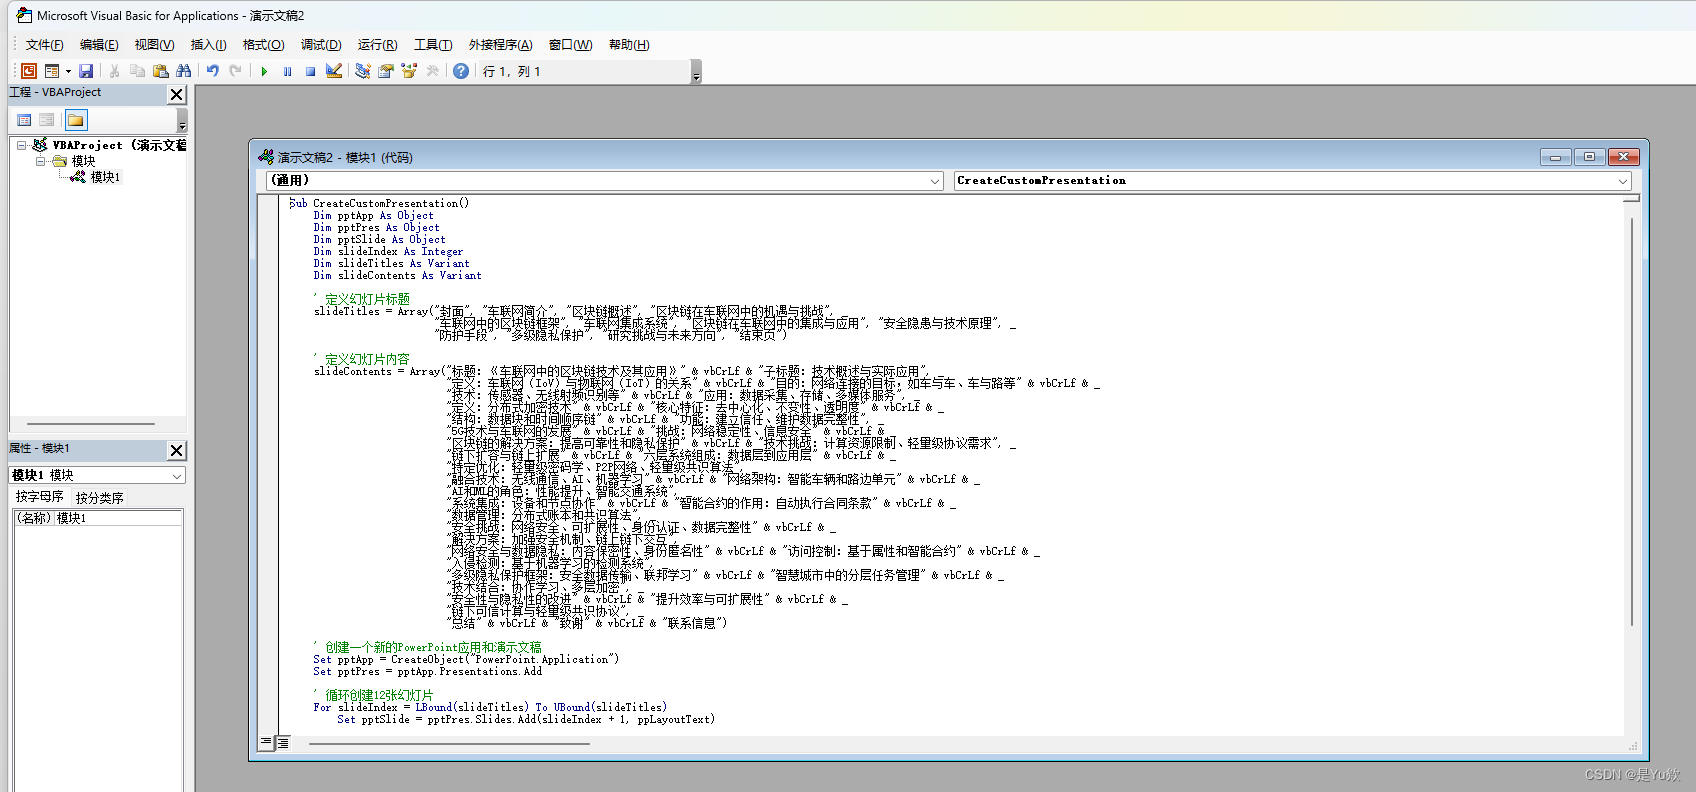Toggle Folders icon in project panel
This screenshot has height=792, width=1696.
[76, 120]
